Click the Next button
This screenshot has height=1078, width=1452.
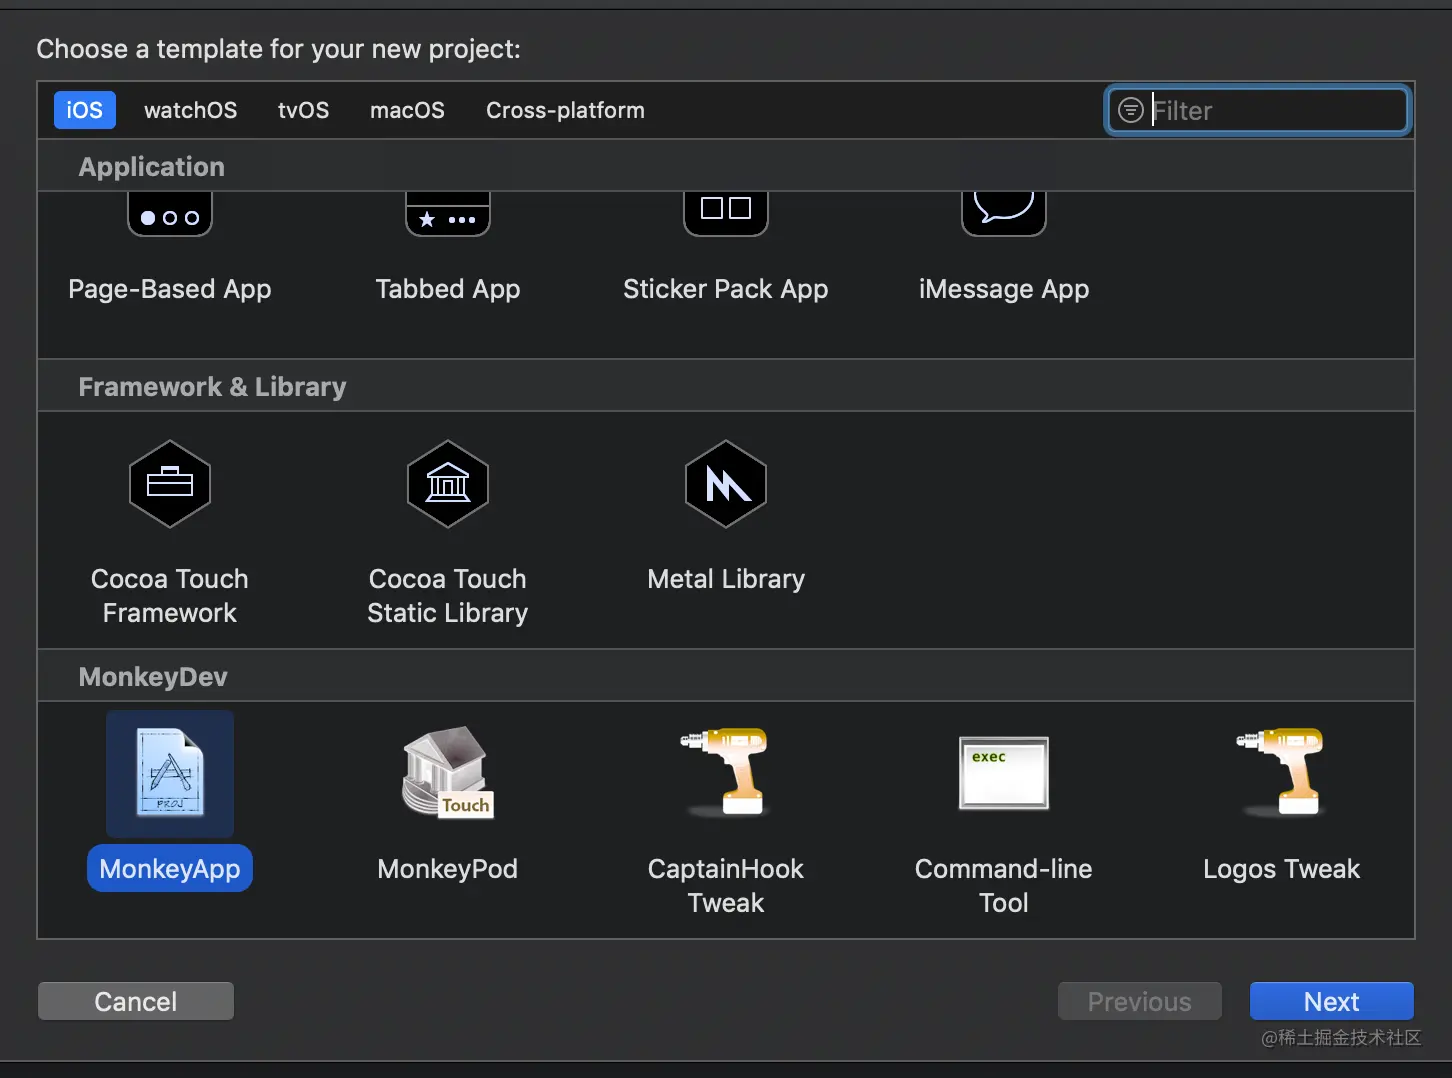pyautogui.click(x=1332, y=1001)
